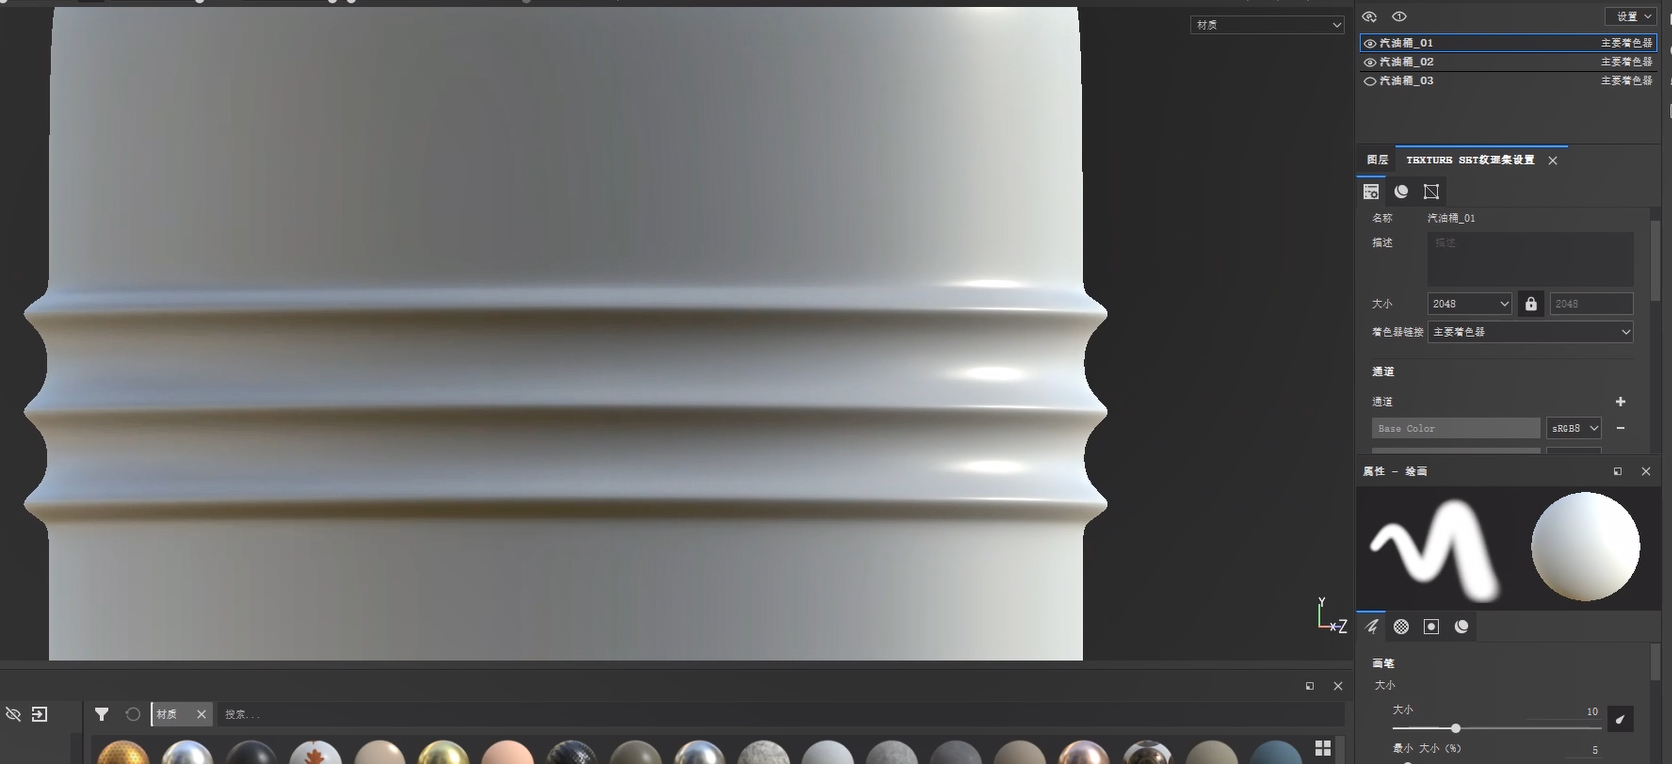Screen dimensions: 1672x764
Task: Open the mesh maps baking icon tab
Action: [x=1401, y=191]
